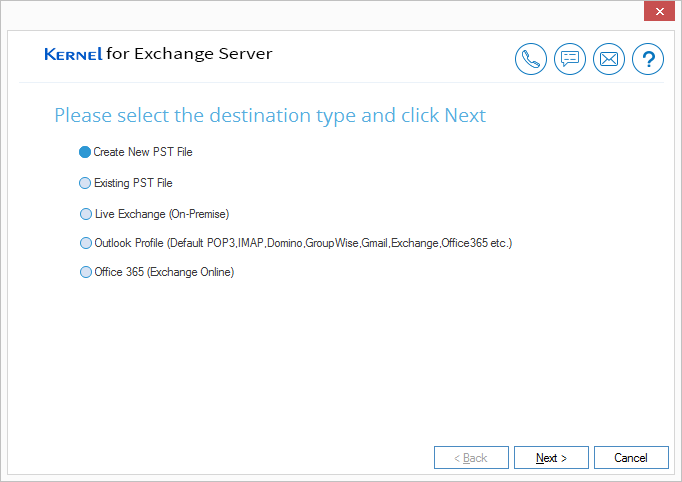The height and width of the screenshot is (482, 682).
Task: Close the dialog with the red X
Action: [x=659, y=11]
